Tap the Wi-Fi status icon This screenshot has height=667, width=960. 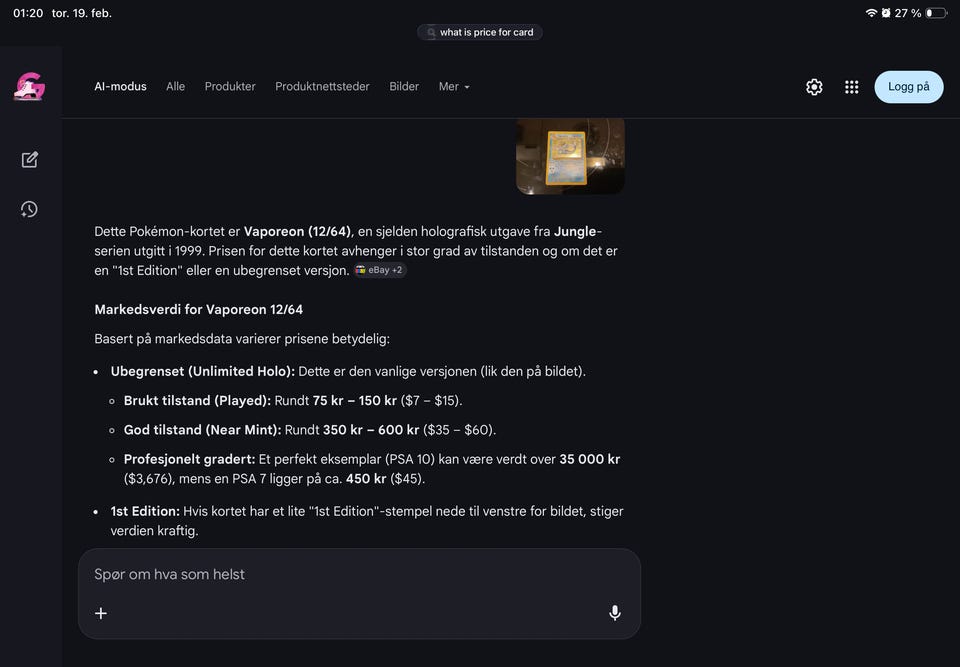pos(871,13)
